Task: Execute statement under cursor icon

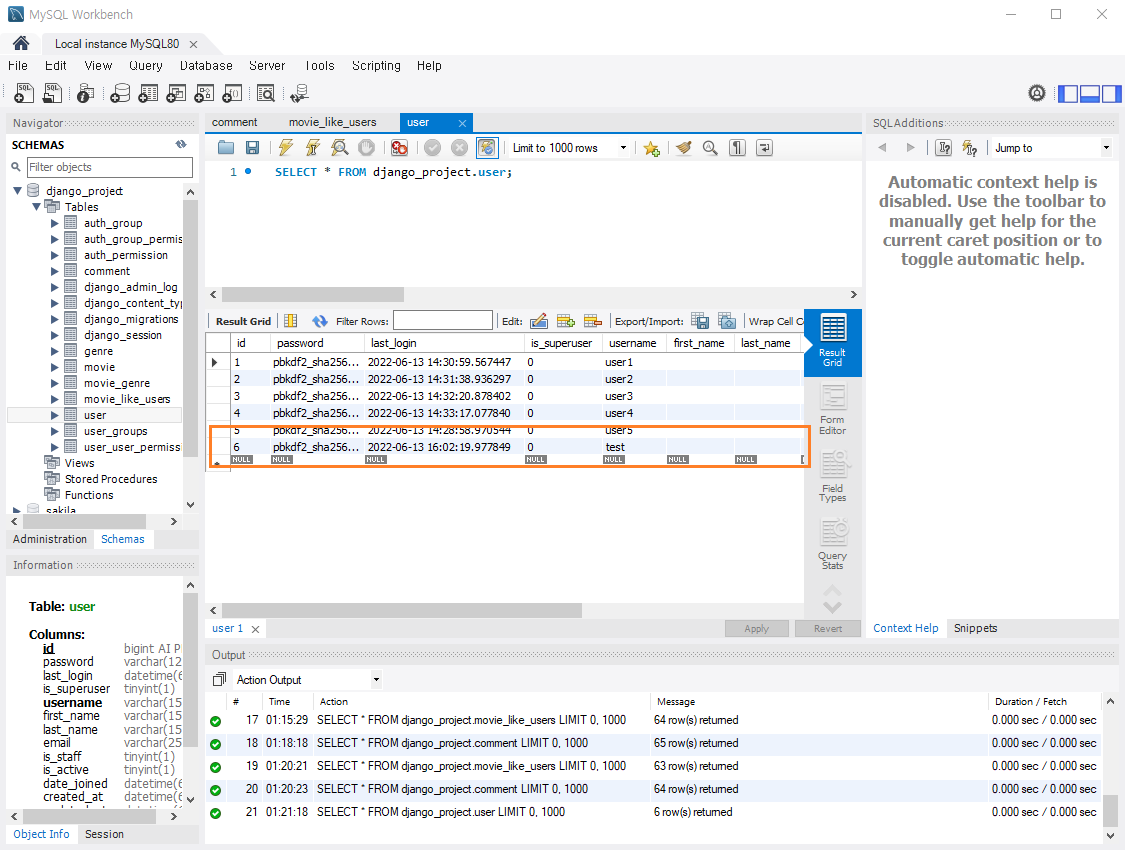Action: [x=313, y=148]
